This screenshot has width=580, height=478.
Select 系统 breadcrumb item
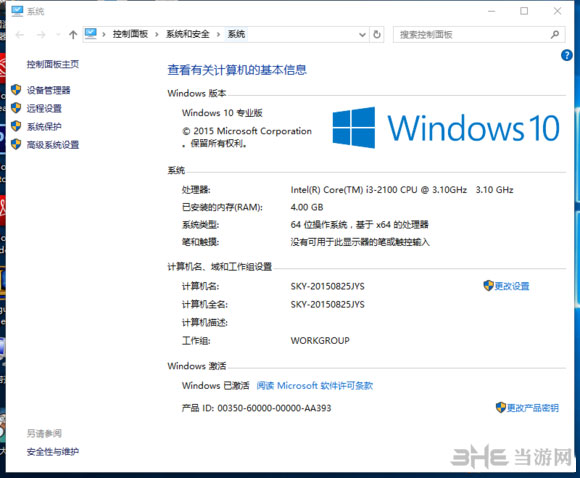point(236,34)
